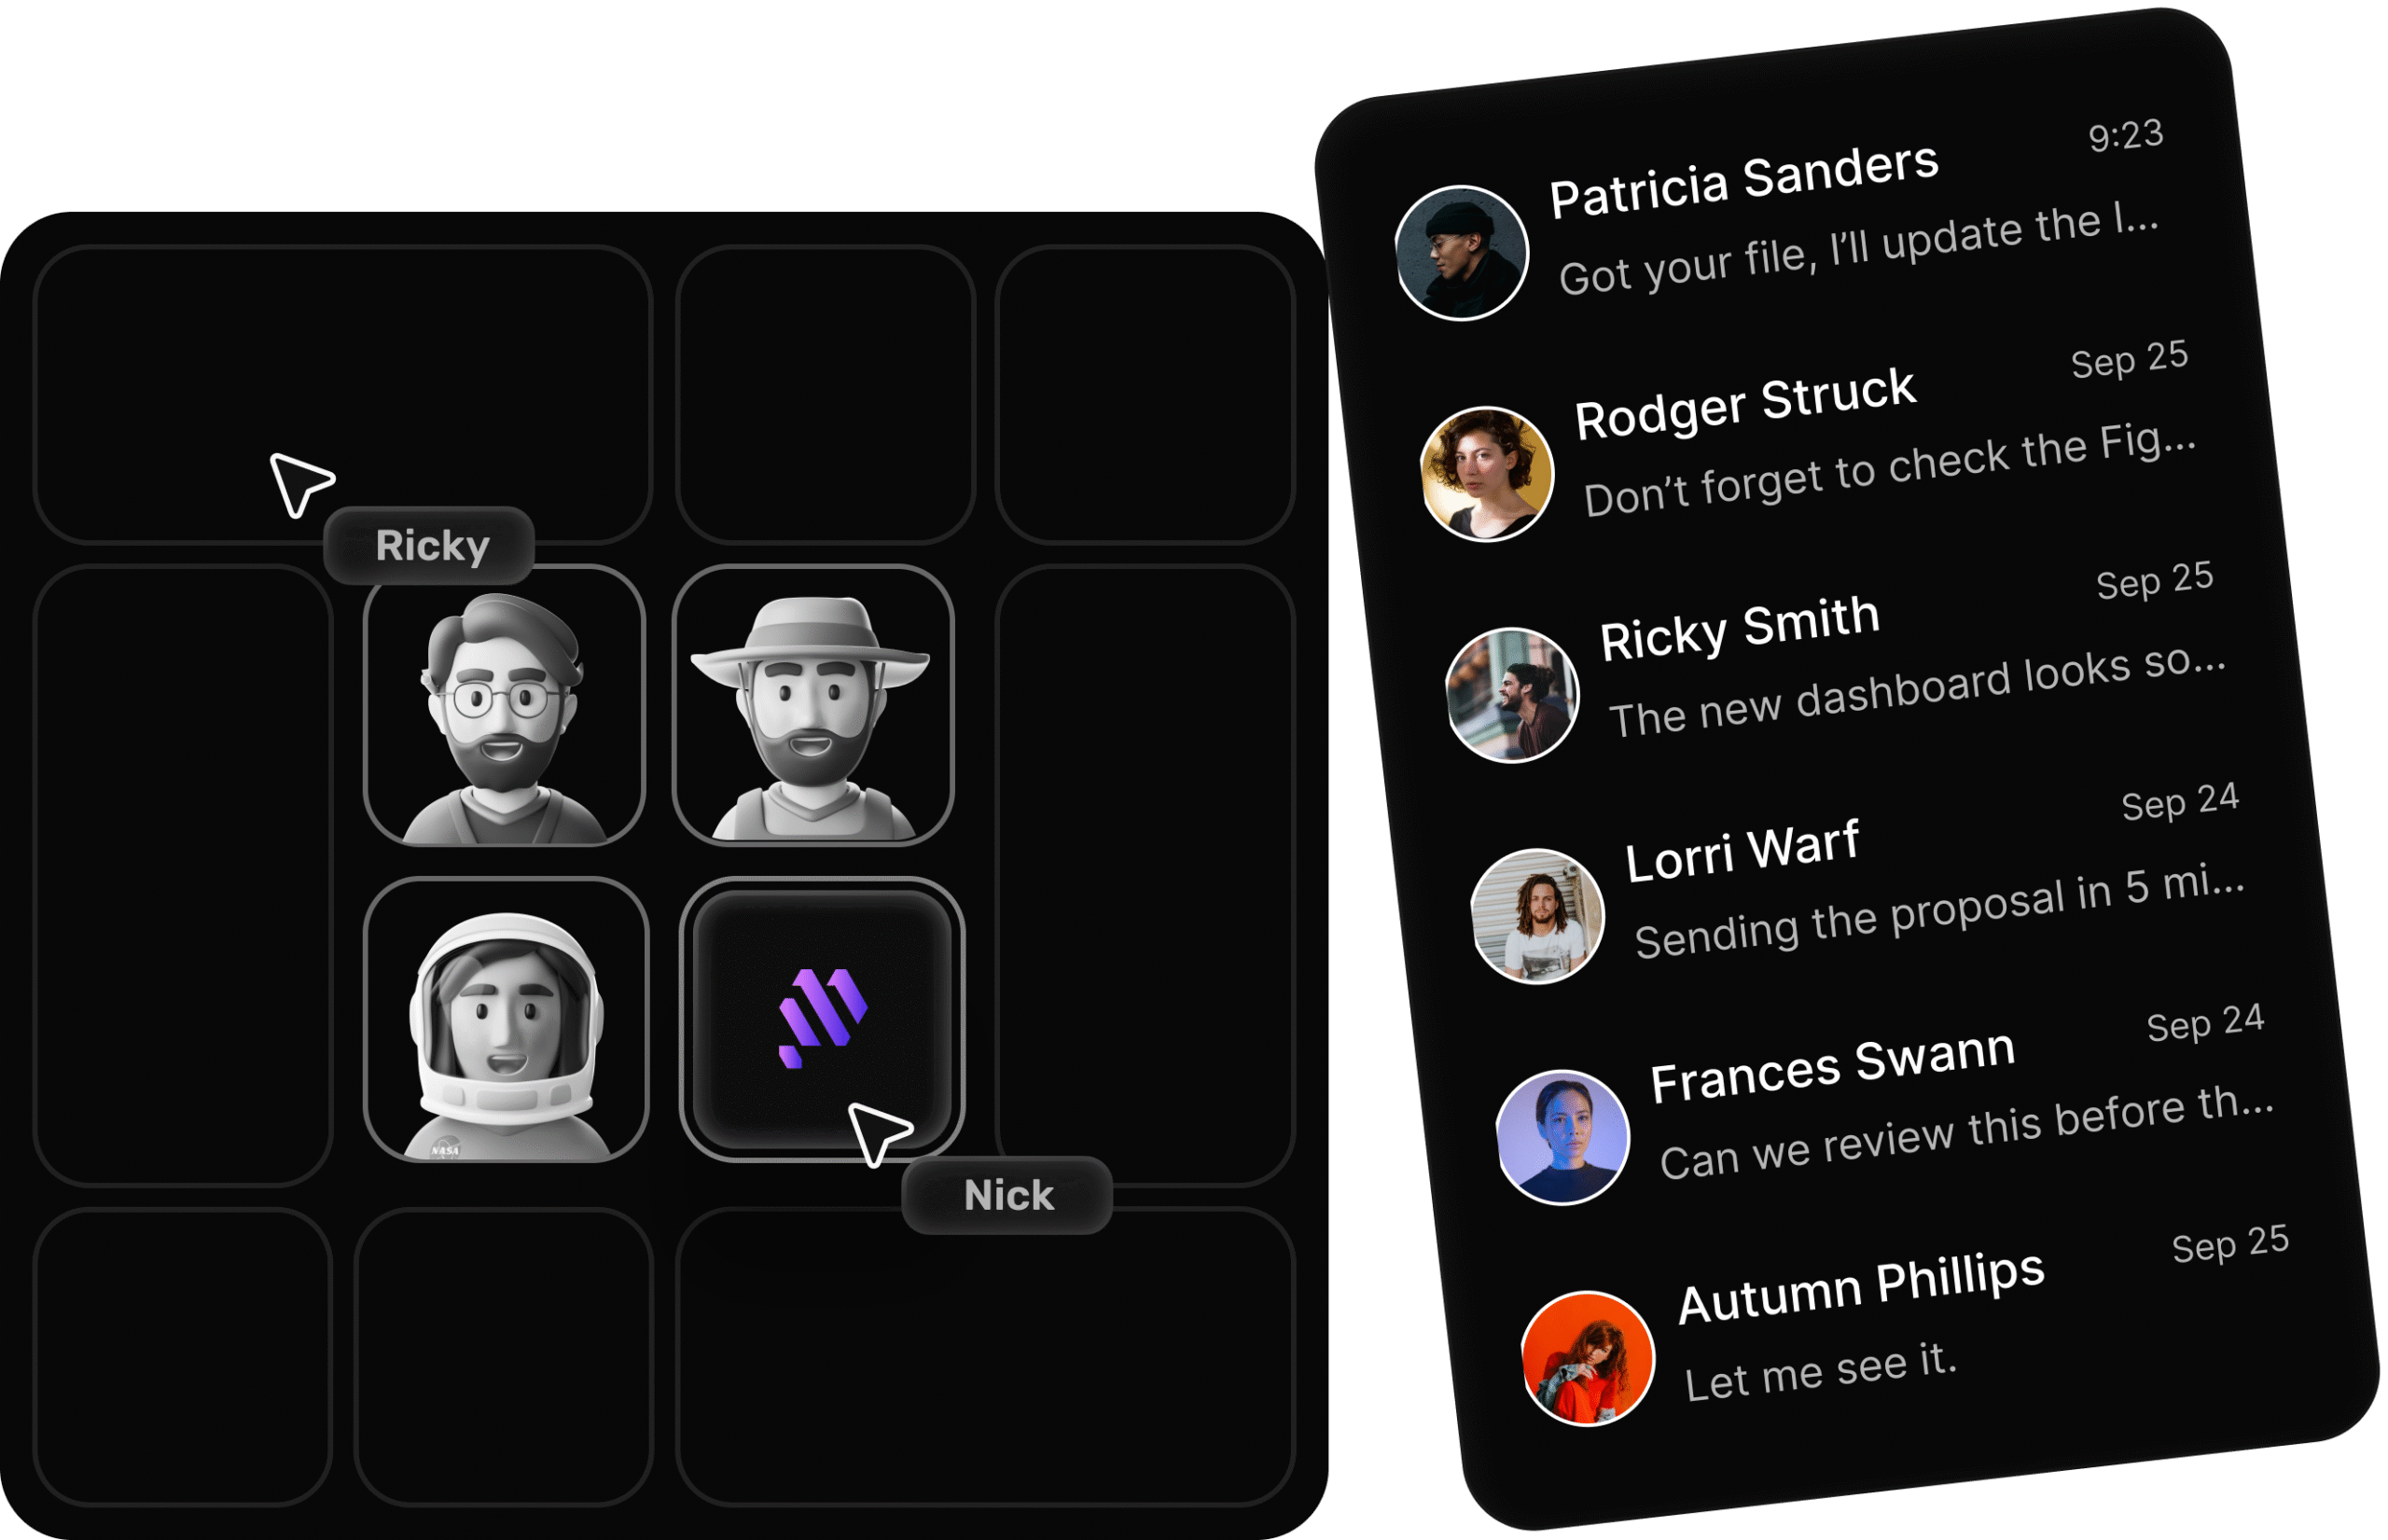2388x1540 pixels.
Task: Select the bearded avatar with glasses
Action: click(504, 706)
